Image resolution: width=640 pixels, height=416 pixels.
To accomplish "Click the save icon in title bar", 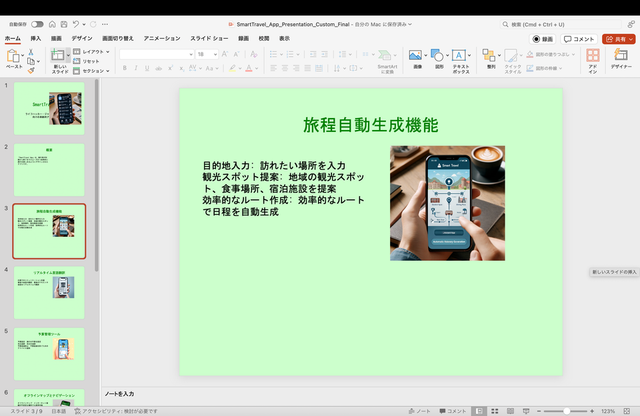I will [63, 23].
